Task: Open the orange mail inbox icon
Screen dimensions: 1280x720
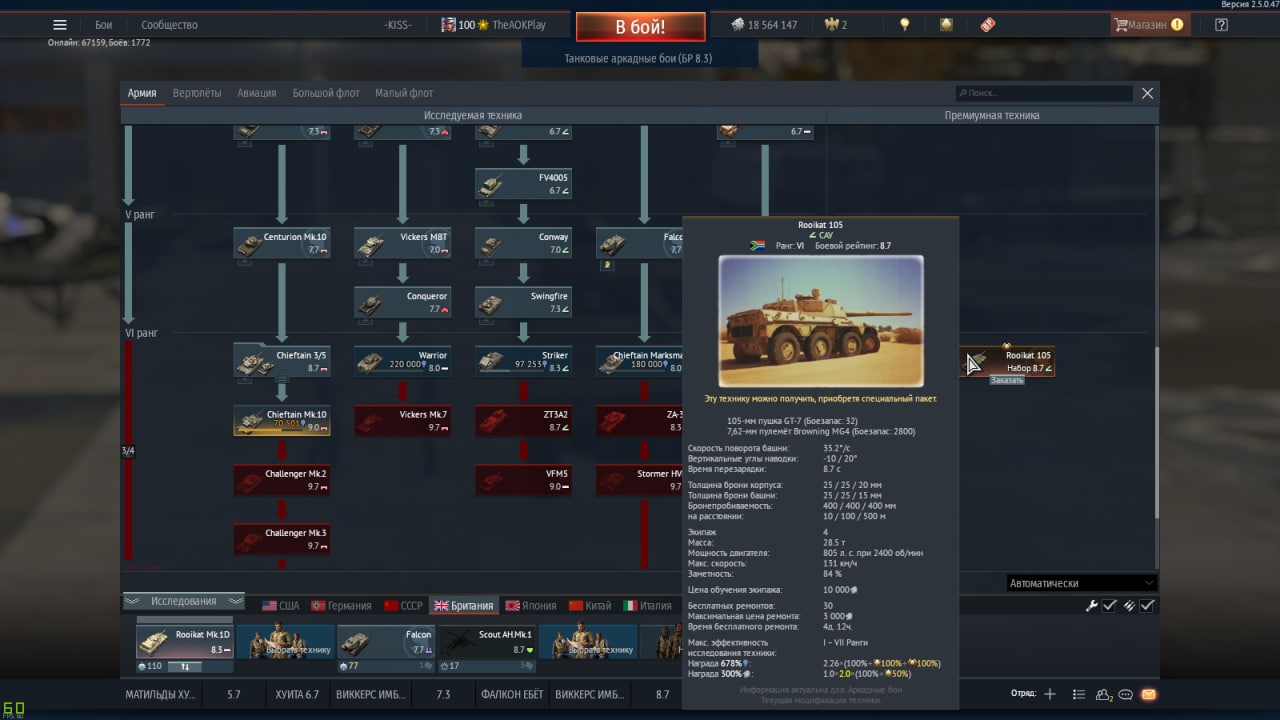Action: [x=1148, y=694]
